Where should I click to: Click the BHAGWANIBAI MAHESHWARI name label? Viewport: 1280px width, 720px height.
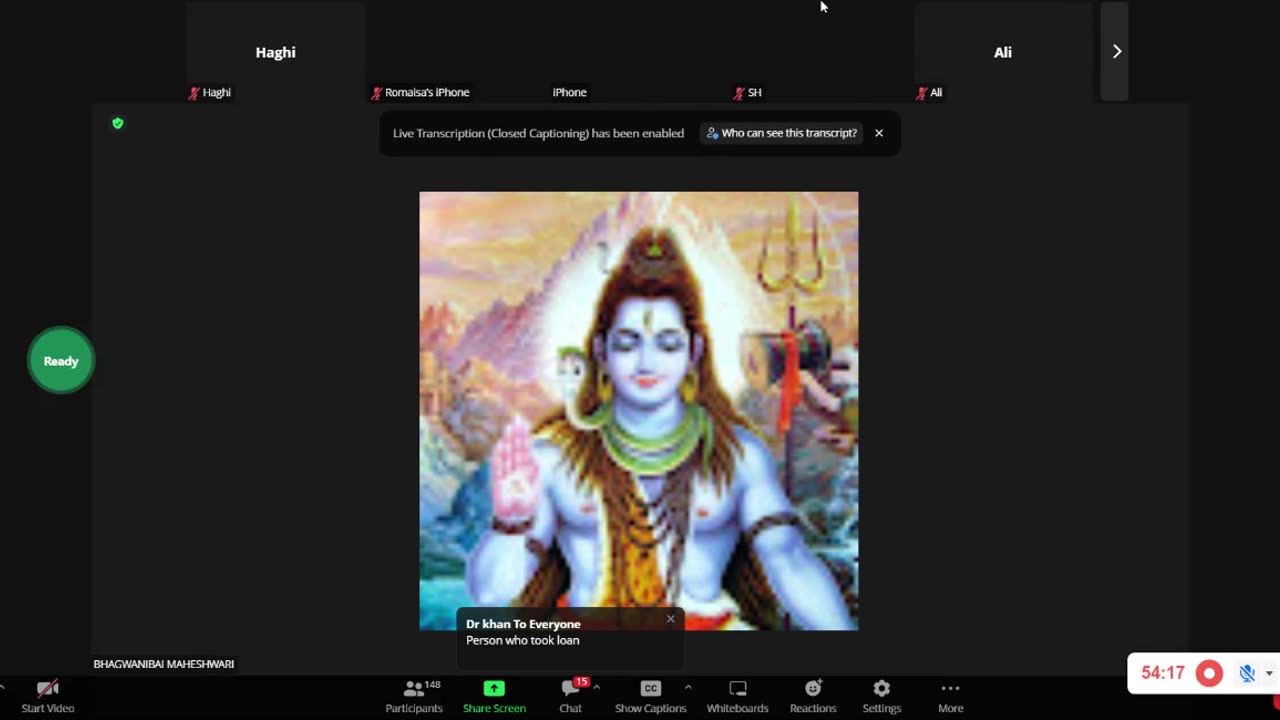tap(164, 664)
